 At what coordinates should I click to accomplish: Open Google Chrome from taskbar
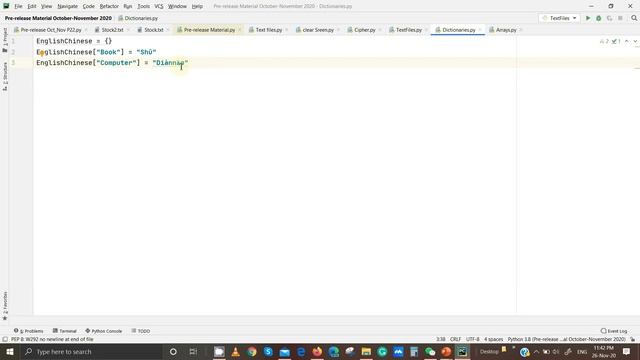[x=252, y=352]
